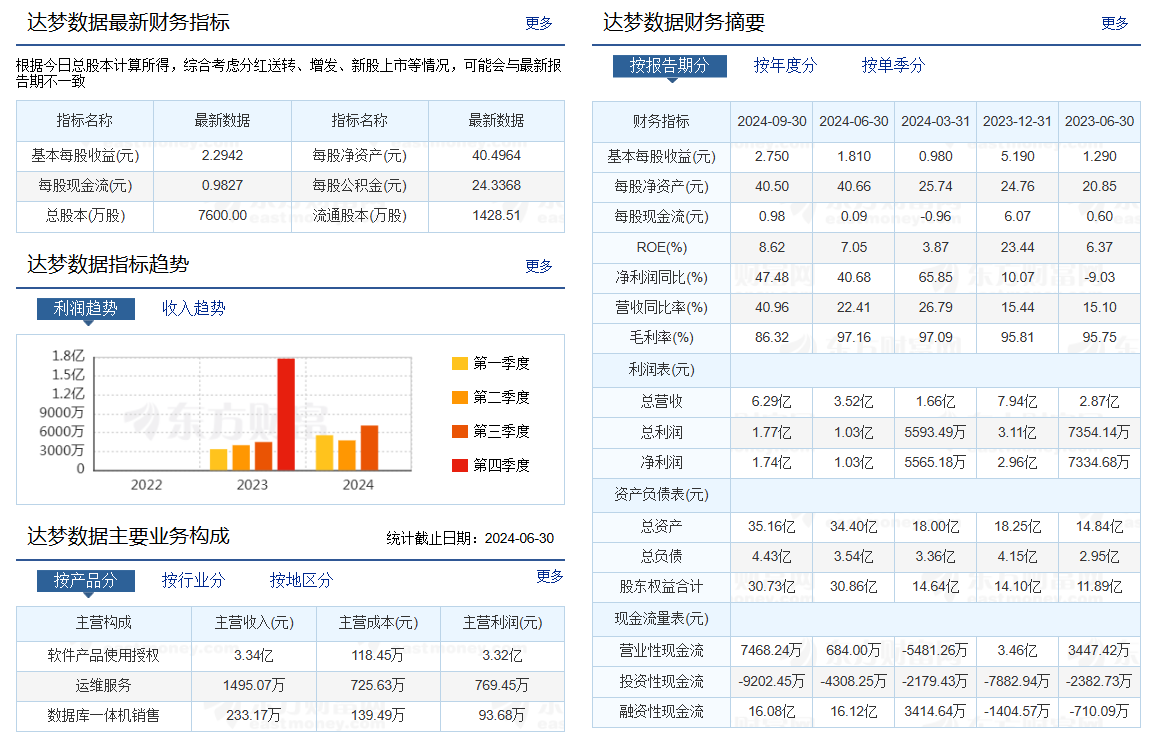This screenshot has height=741, width=1160.
Task: Click the 财务指标 header cell
Action: point(661,121)
